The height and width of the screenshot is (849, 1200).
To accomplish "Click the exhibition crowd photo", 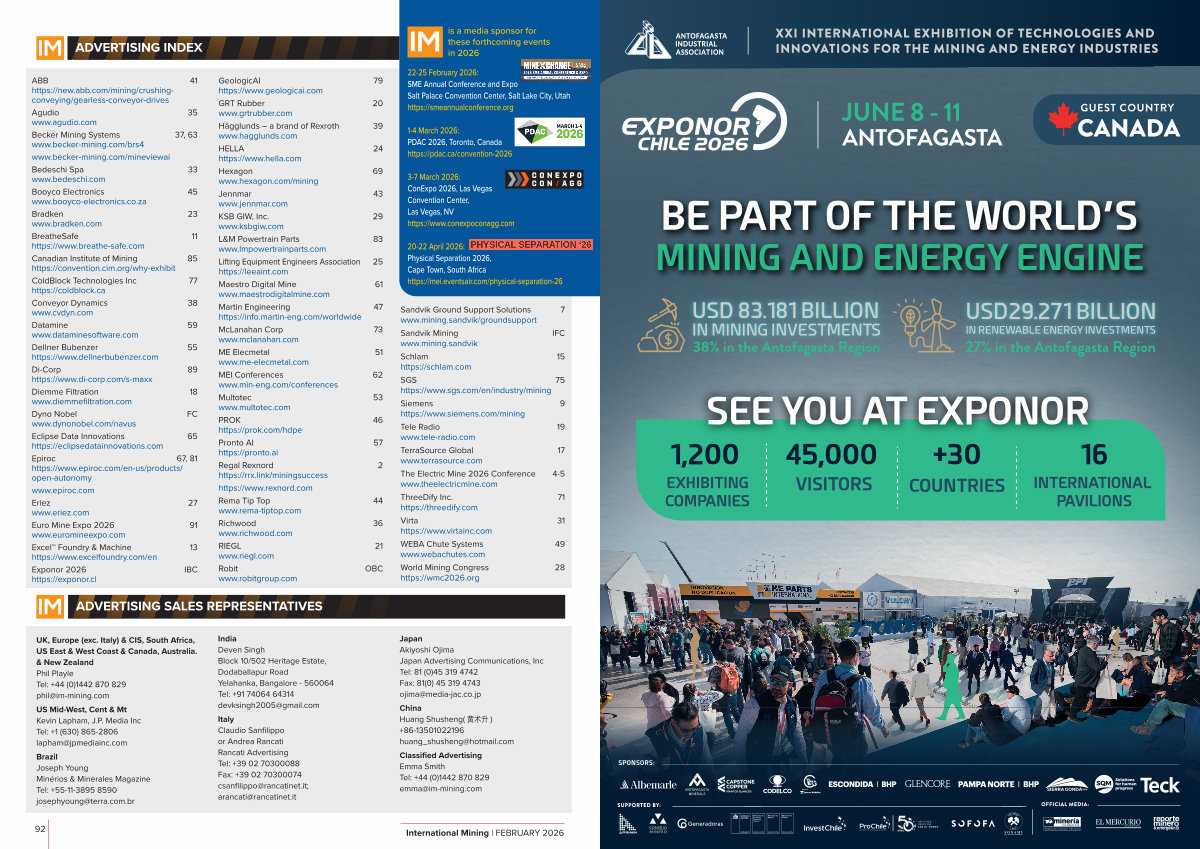I will tap(898, 660).
